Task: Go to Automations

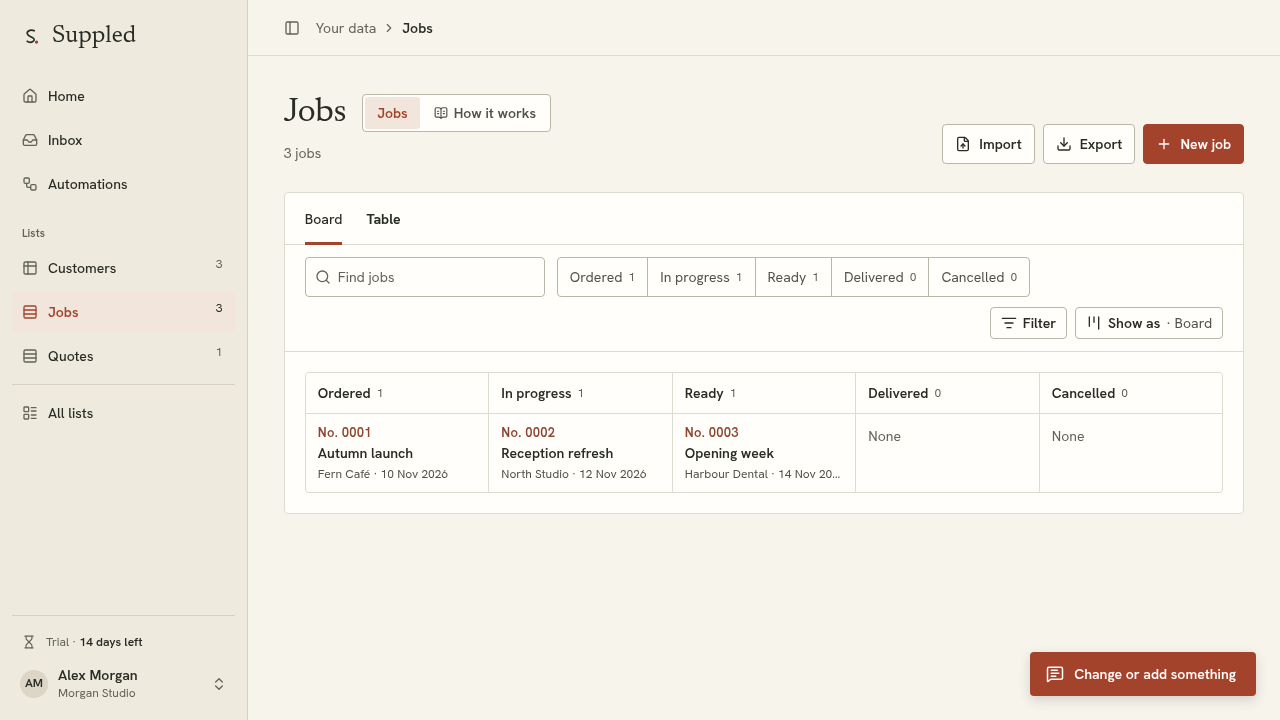Action: coord(123,184)
